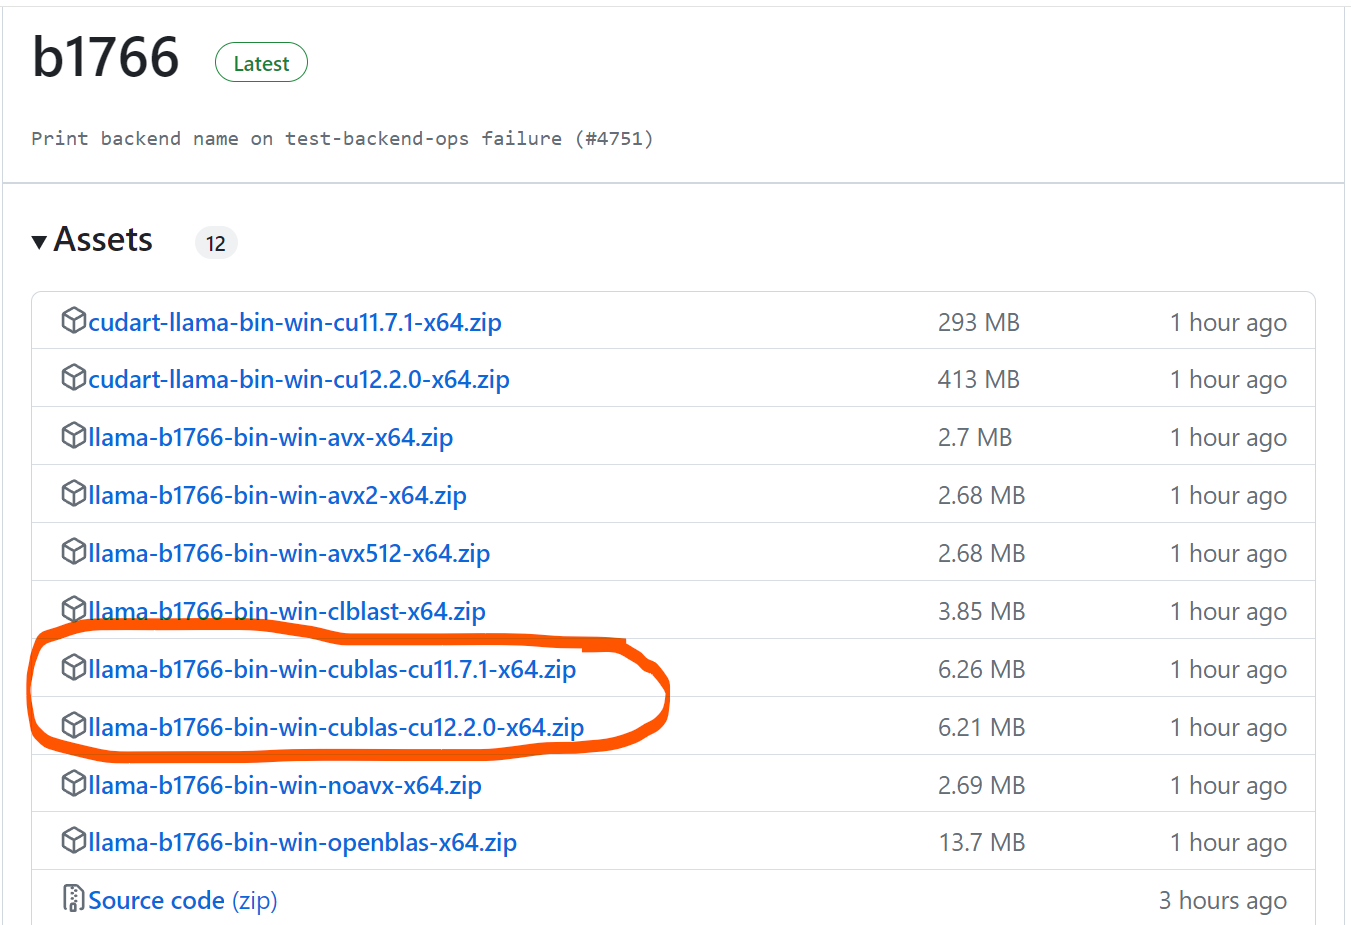
Task: Click package icon next to cublas-cu12.2.0 zip
Action: point(74,726)
